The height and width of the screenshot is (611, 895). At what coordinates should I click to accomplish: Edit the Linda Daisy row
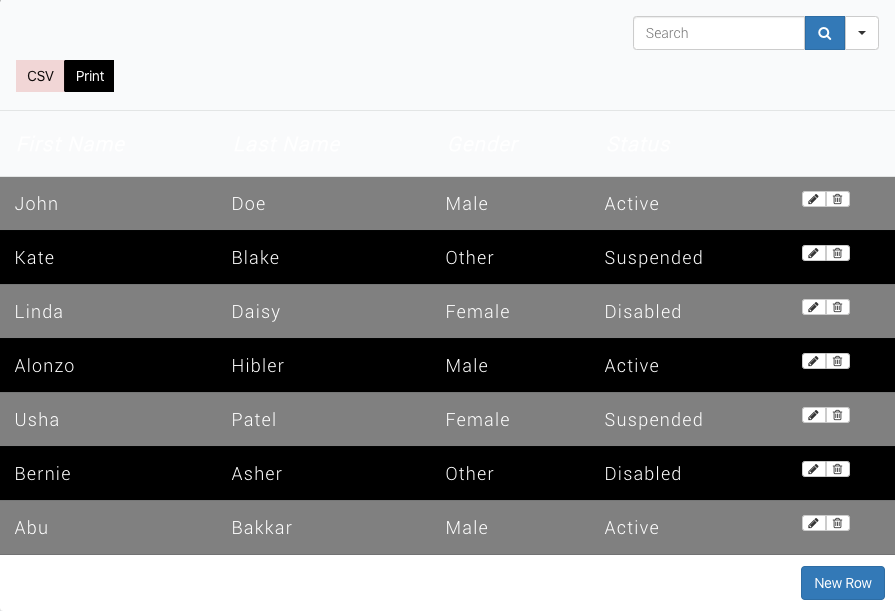pyautogui.click(x=814, y=307)
